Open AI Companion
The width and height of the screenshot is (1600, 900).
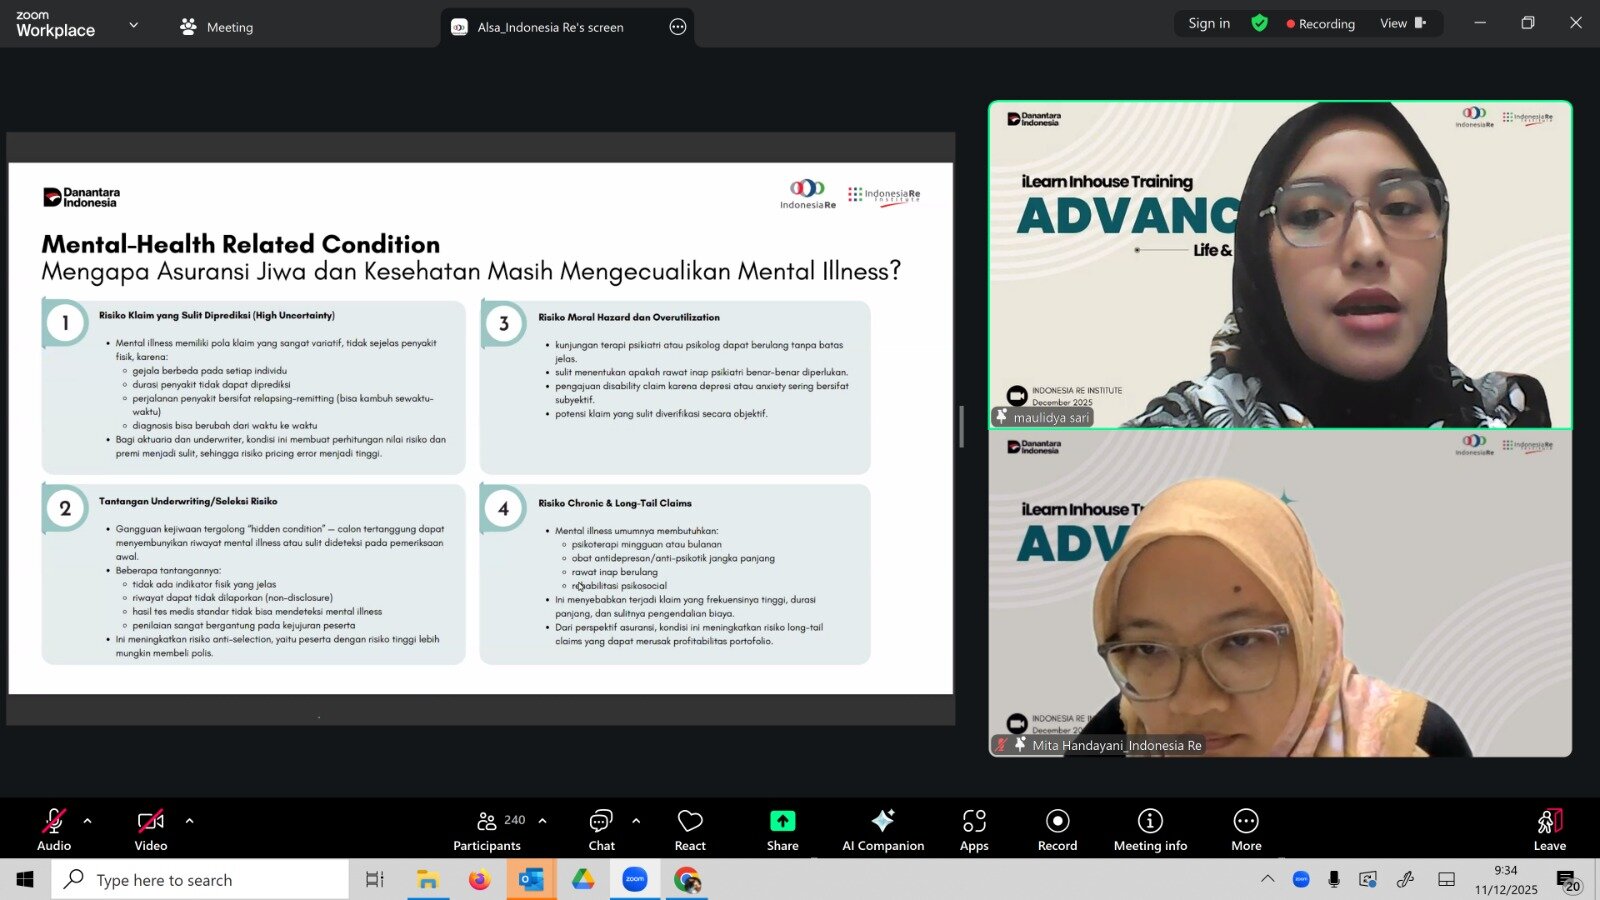click(x=882, y=829)
